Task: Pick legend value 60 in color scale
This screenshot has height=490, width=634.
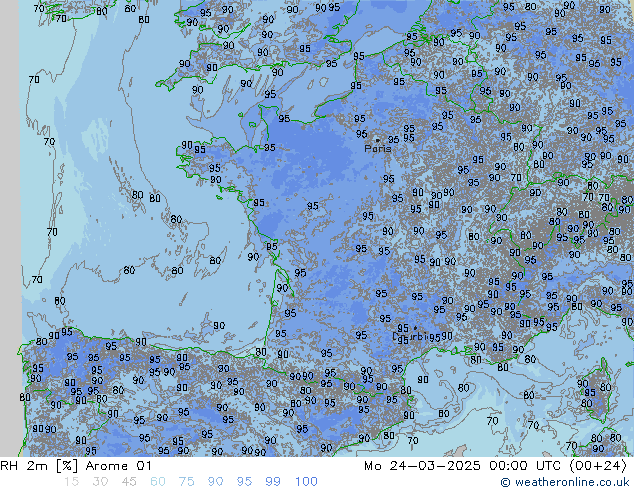Action: pyautogui.click(x=158, y=482)
